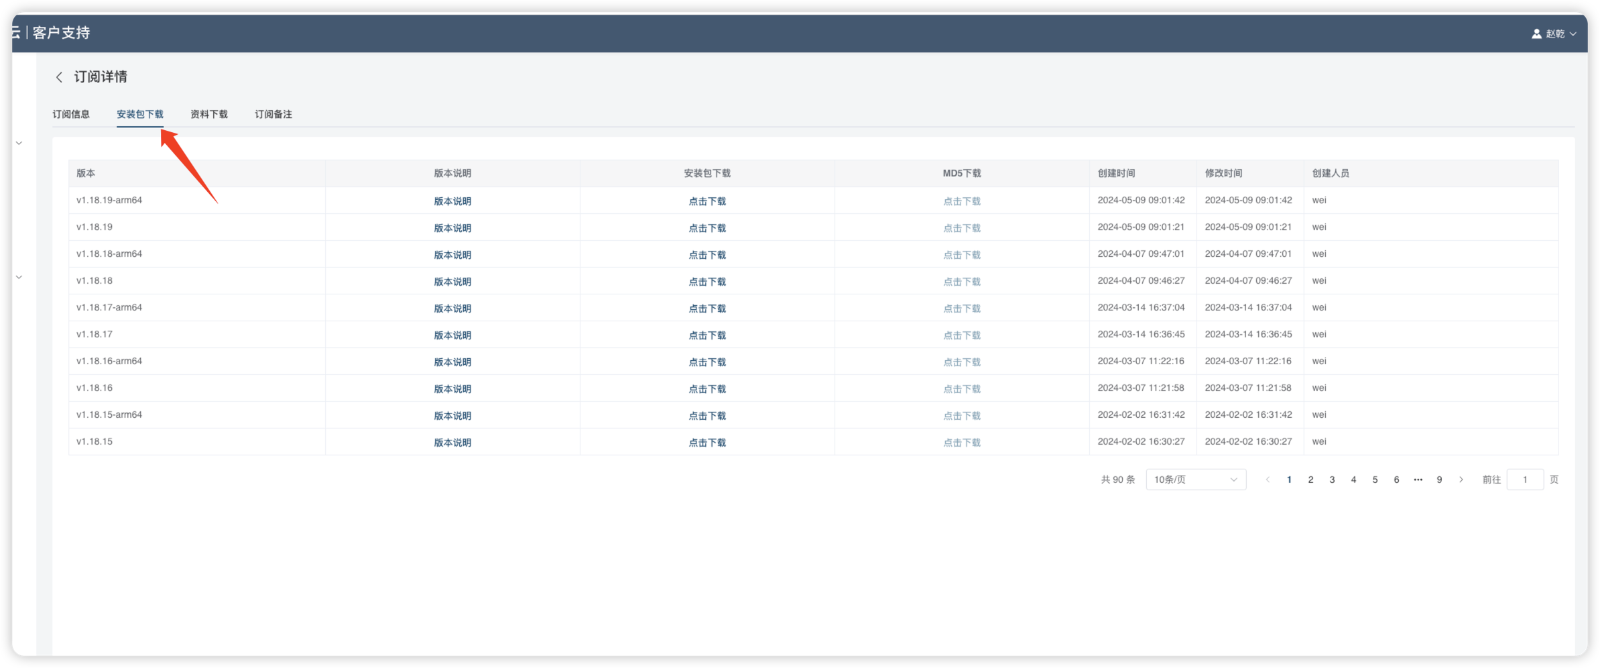Screen dimensions: 1600x668
Task: Download MD5 for v1.18.17
Action: click(x=962, y=336)
